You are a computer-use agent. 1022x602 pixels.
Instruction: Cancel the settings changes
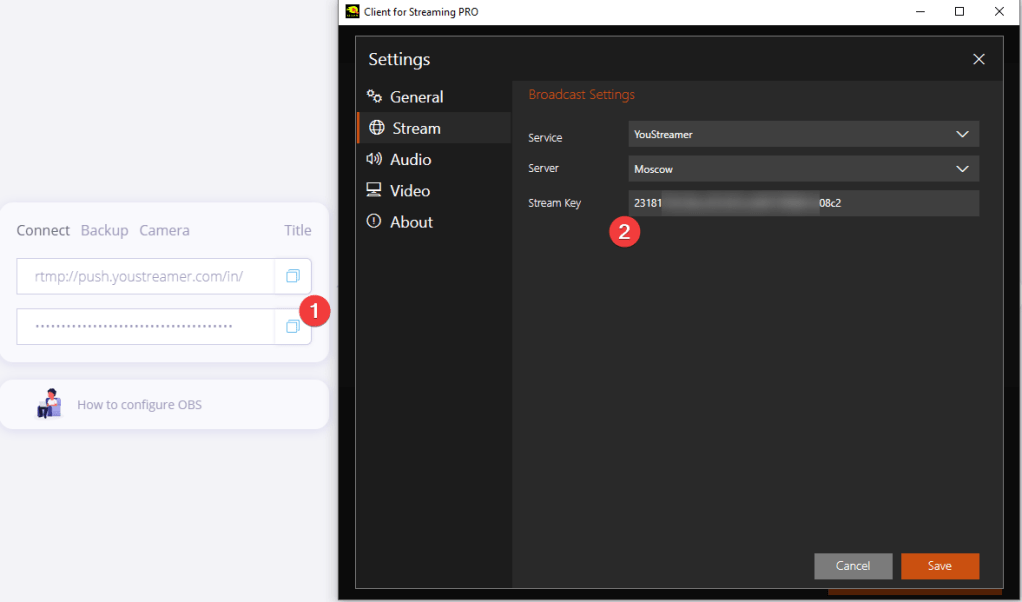[x=853, y=566]
